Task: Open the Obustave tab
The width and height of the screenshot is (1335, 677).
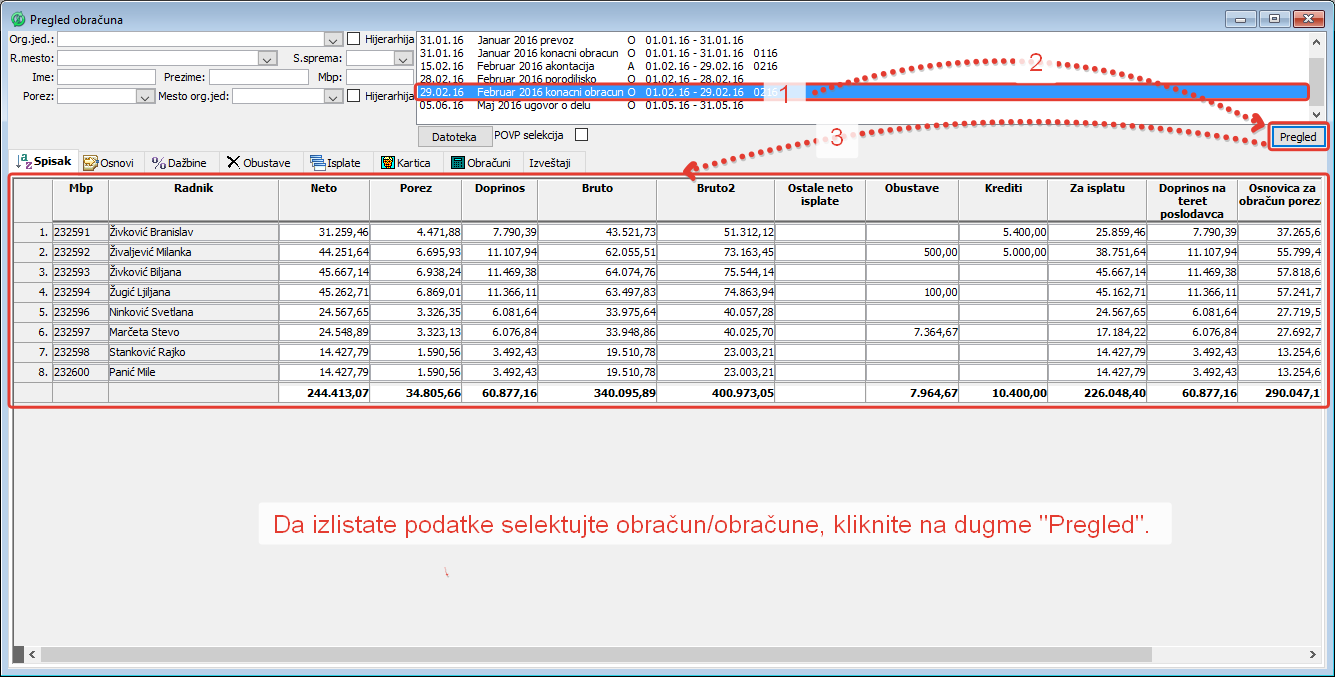Action: [258, 162]
